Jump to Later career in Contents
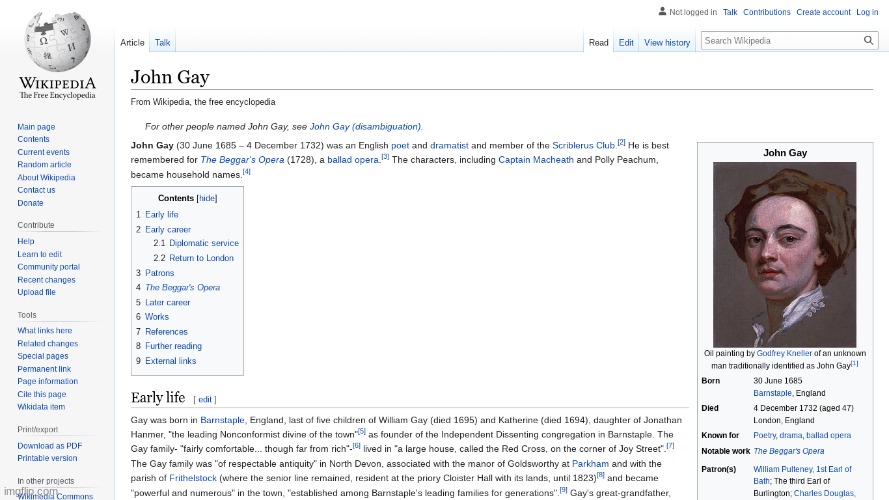 pos(167,303)
